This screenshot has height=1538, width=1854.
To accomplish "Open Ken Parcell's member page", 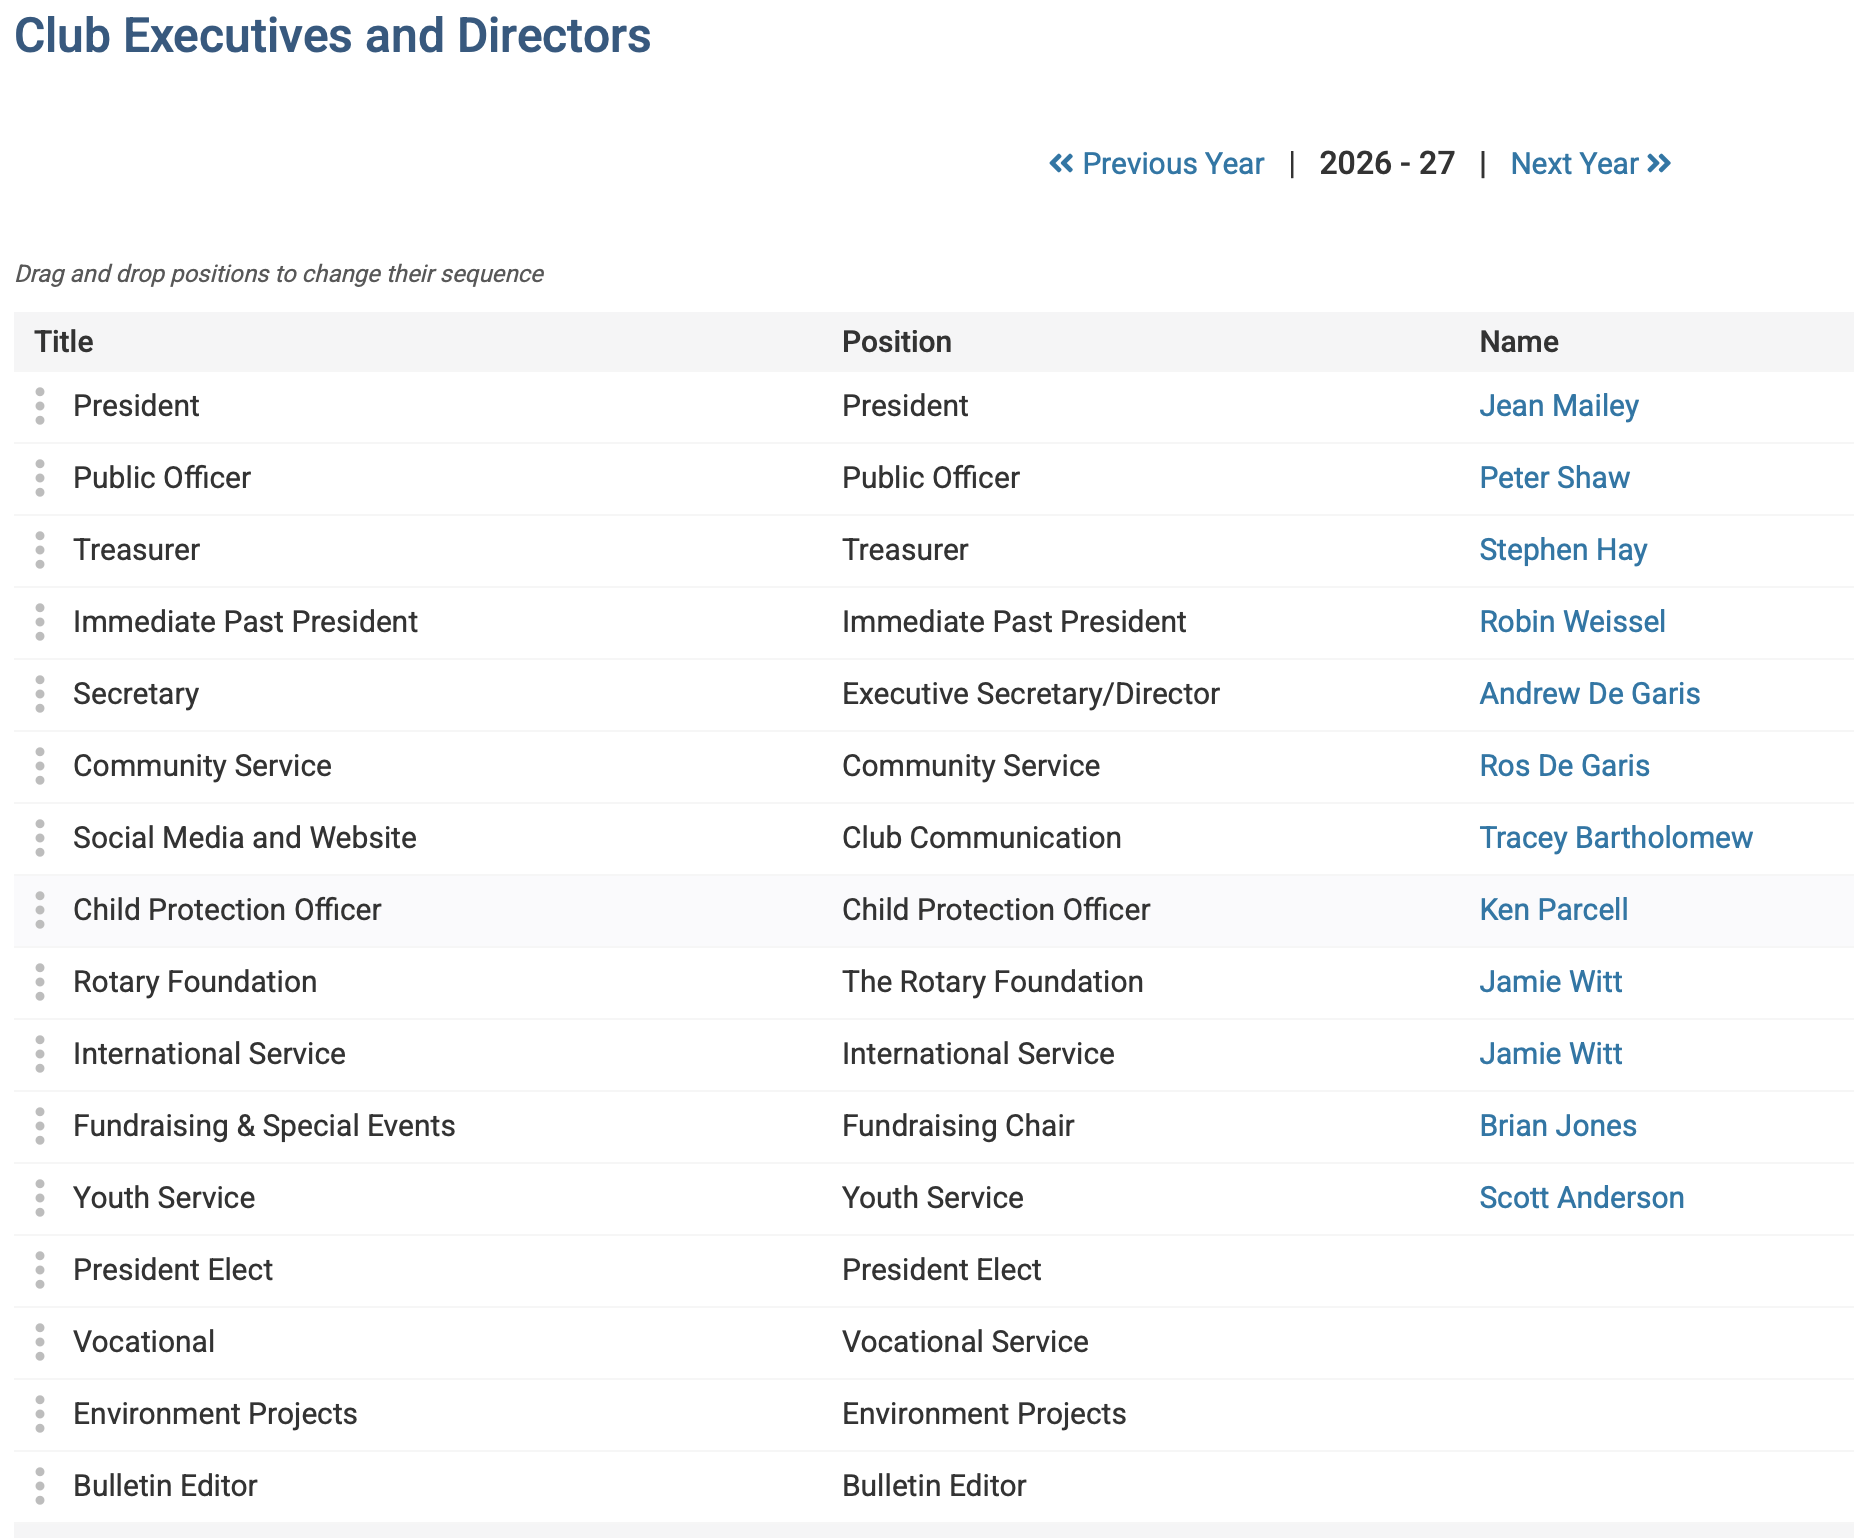I will [1554, 910].
